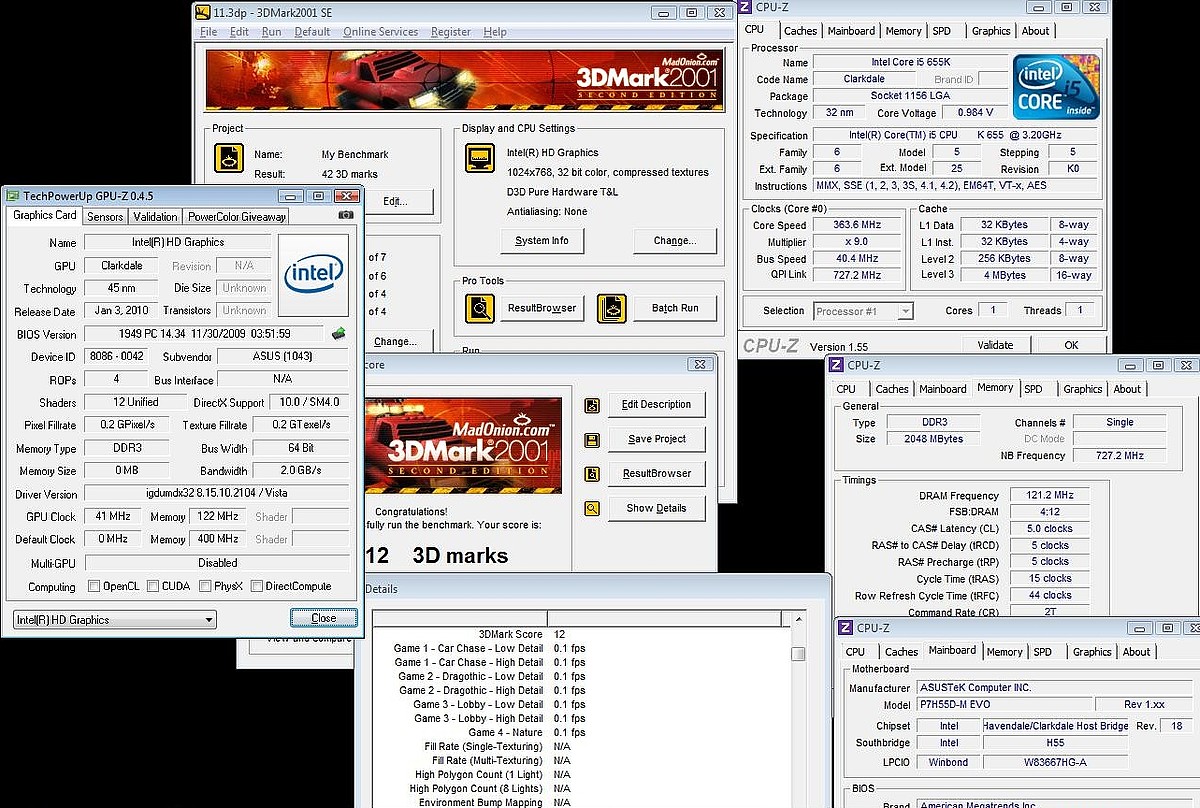The image size is (1200, 808).
Task: Open the Intel(R) HD Graphics GPU dropdown
Action: (x=114, y=620)
